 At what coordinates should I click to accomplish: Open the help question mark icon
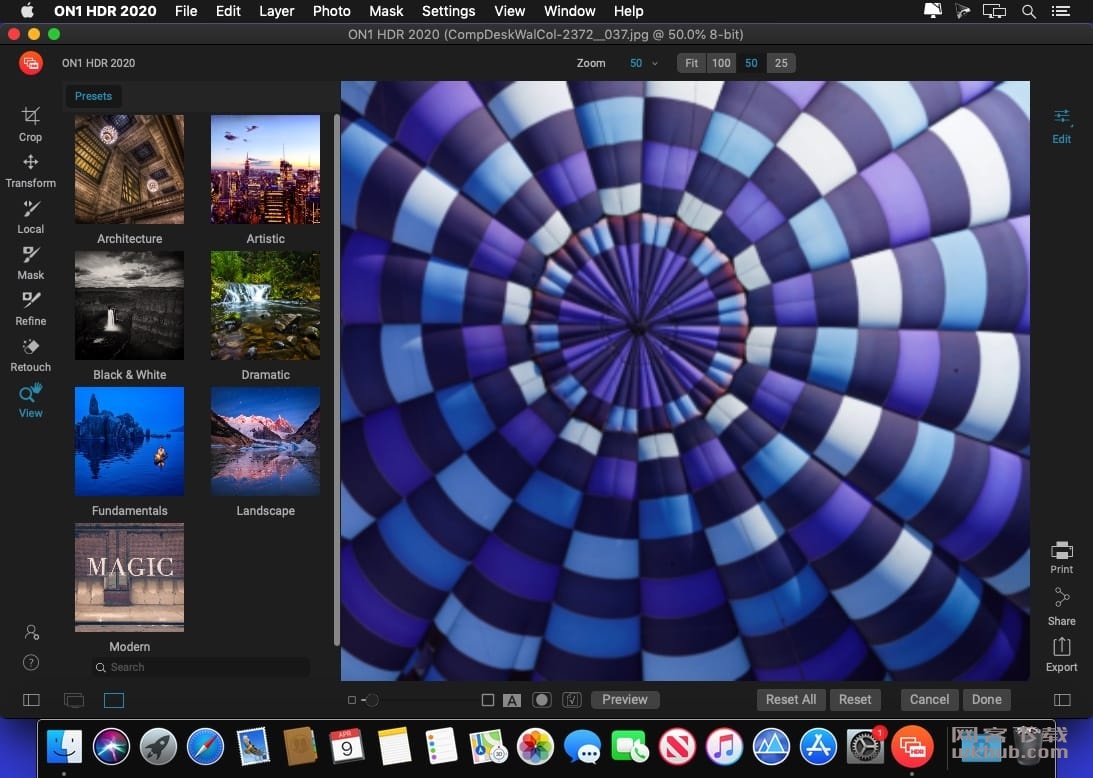(31, 662)
